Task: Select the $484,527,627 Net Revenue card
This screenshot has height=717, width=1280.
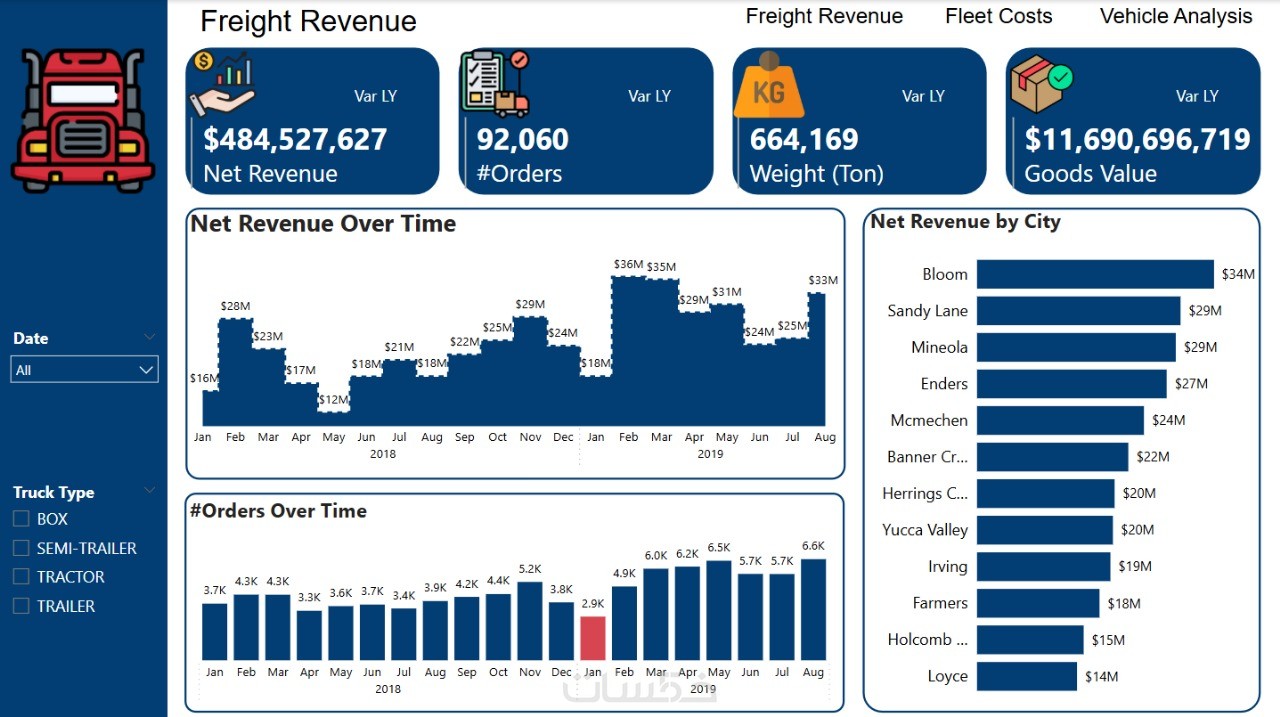Action: point(312,121)
